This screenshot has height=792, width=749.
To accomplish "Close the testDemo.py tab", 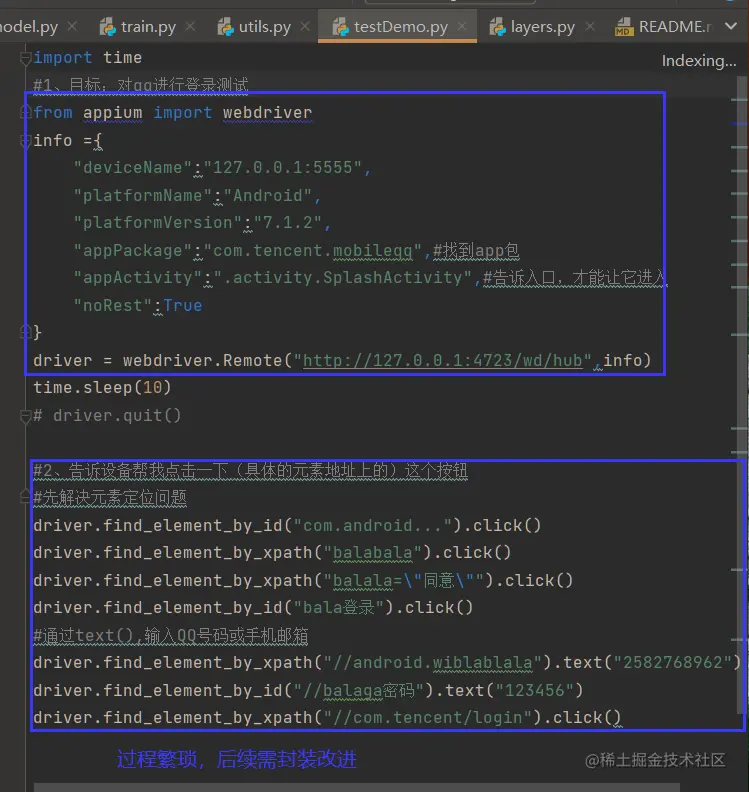I will coord(462,26).
